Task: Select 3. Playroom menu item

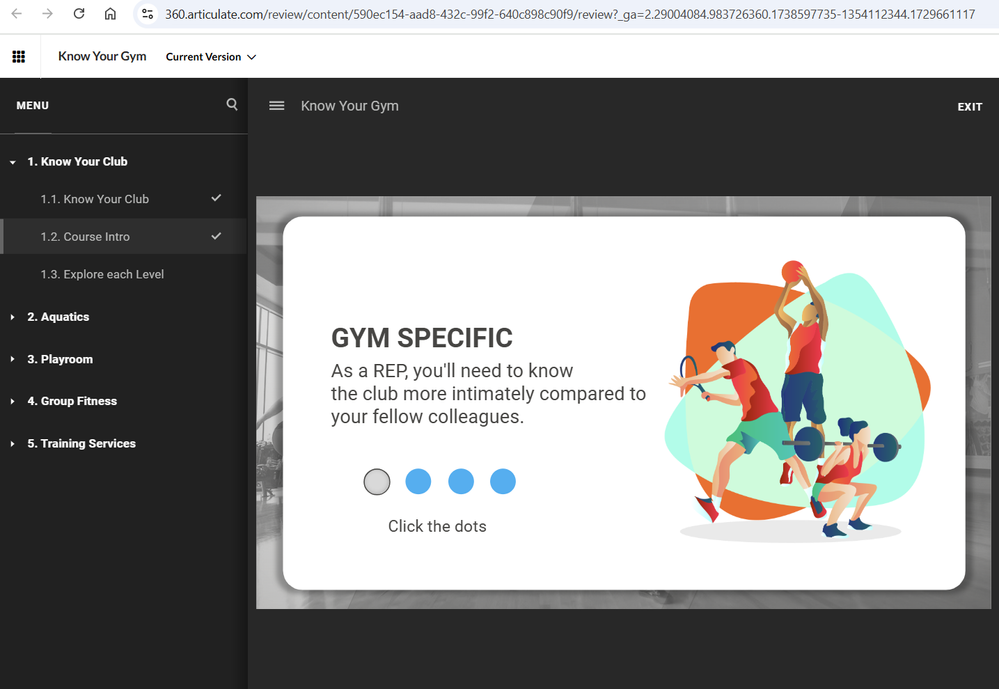Action: 60,359
